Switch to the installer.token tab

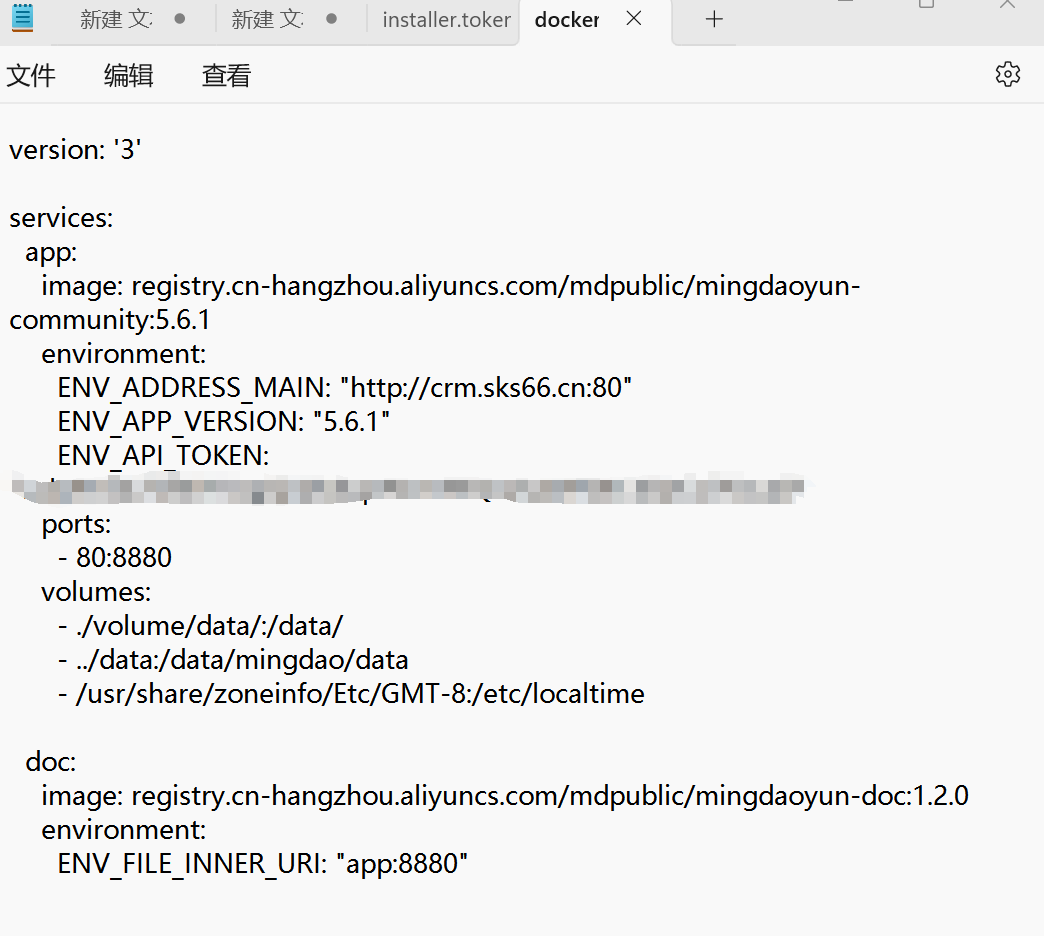click(446, 19)
